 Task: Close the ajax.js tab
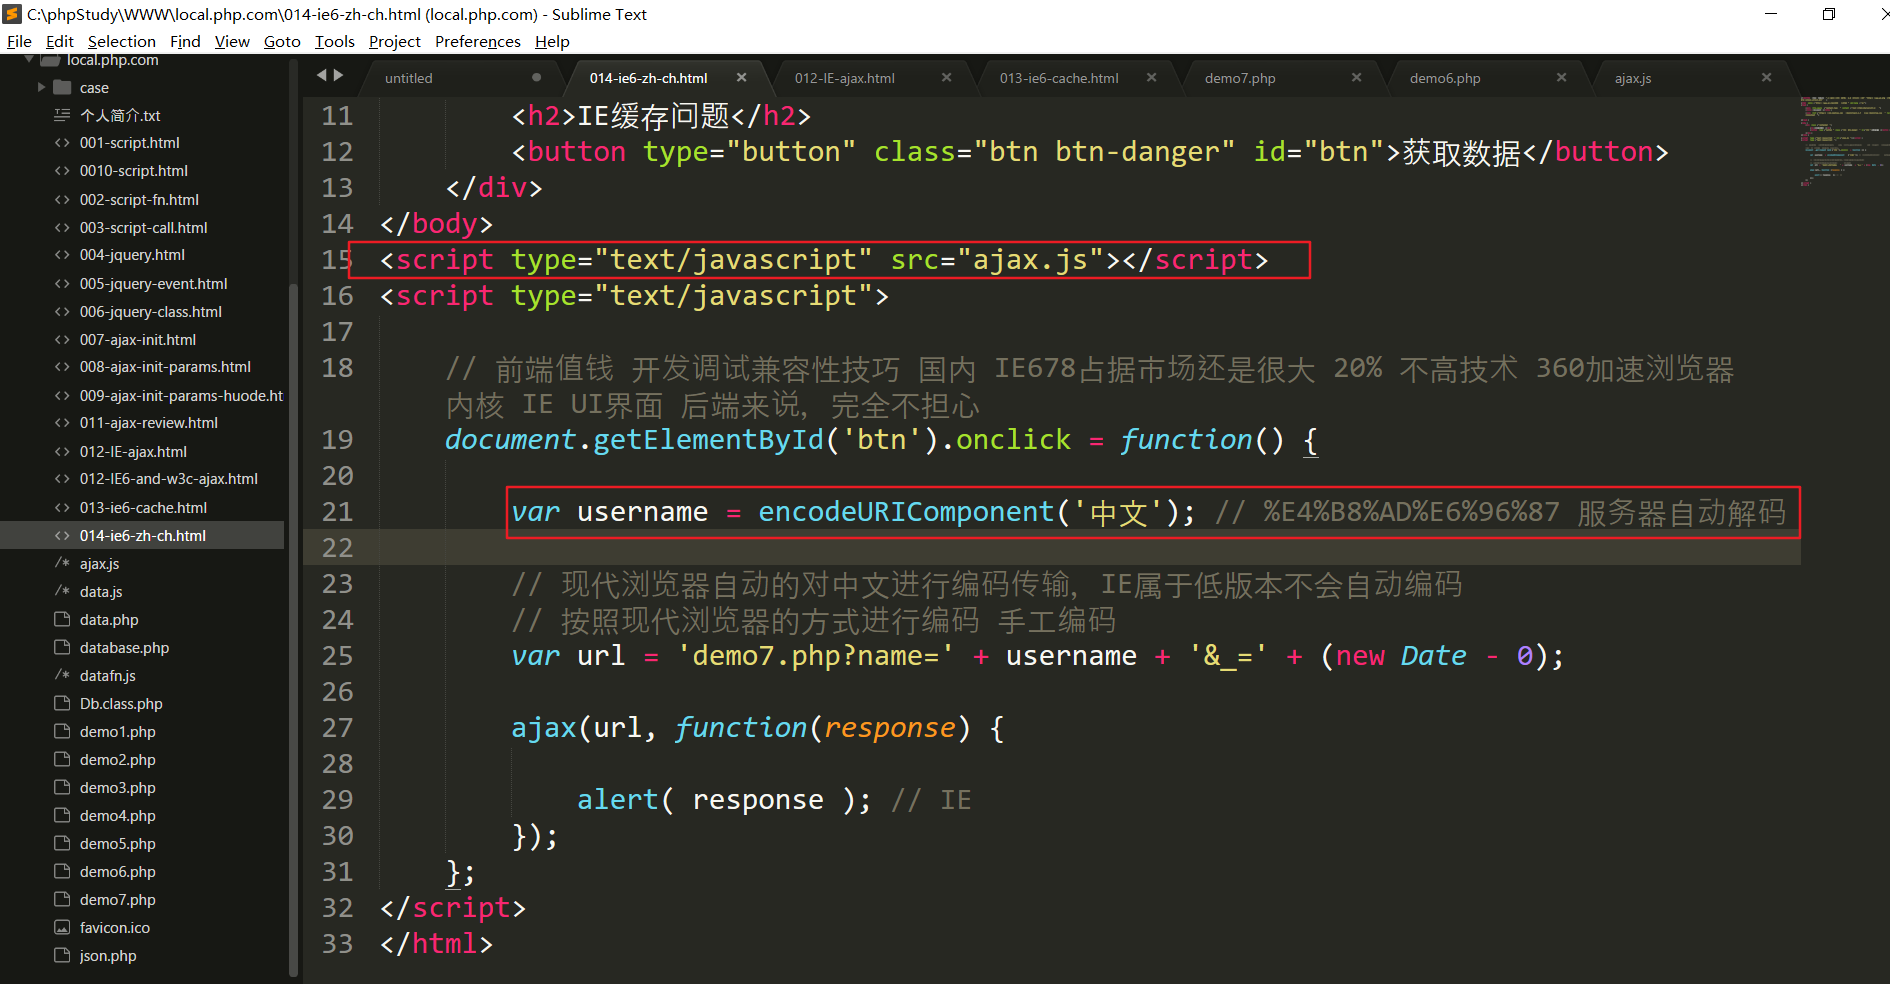1766,78
